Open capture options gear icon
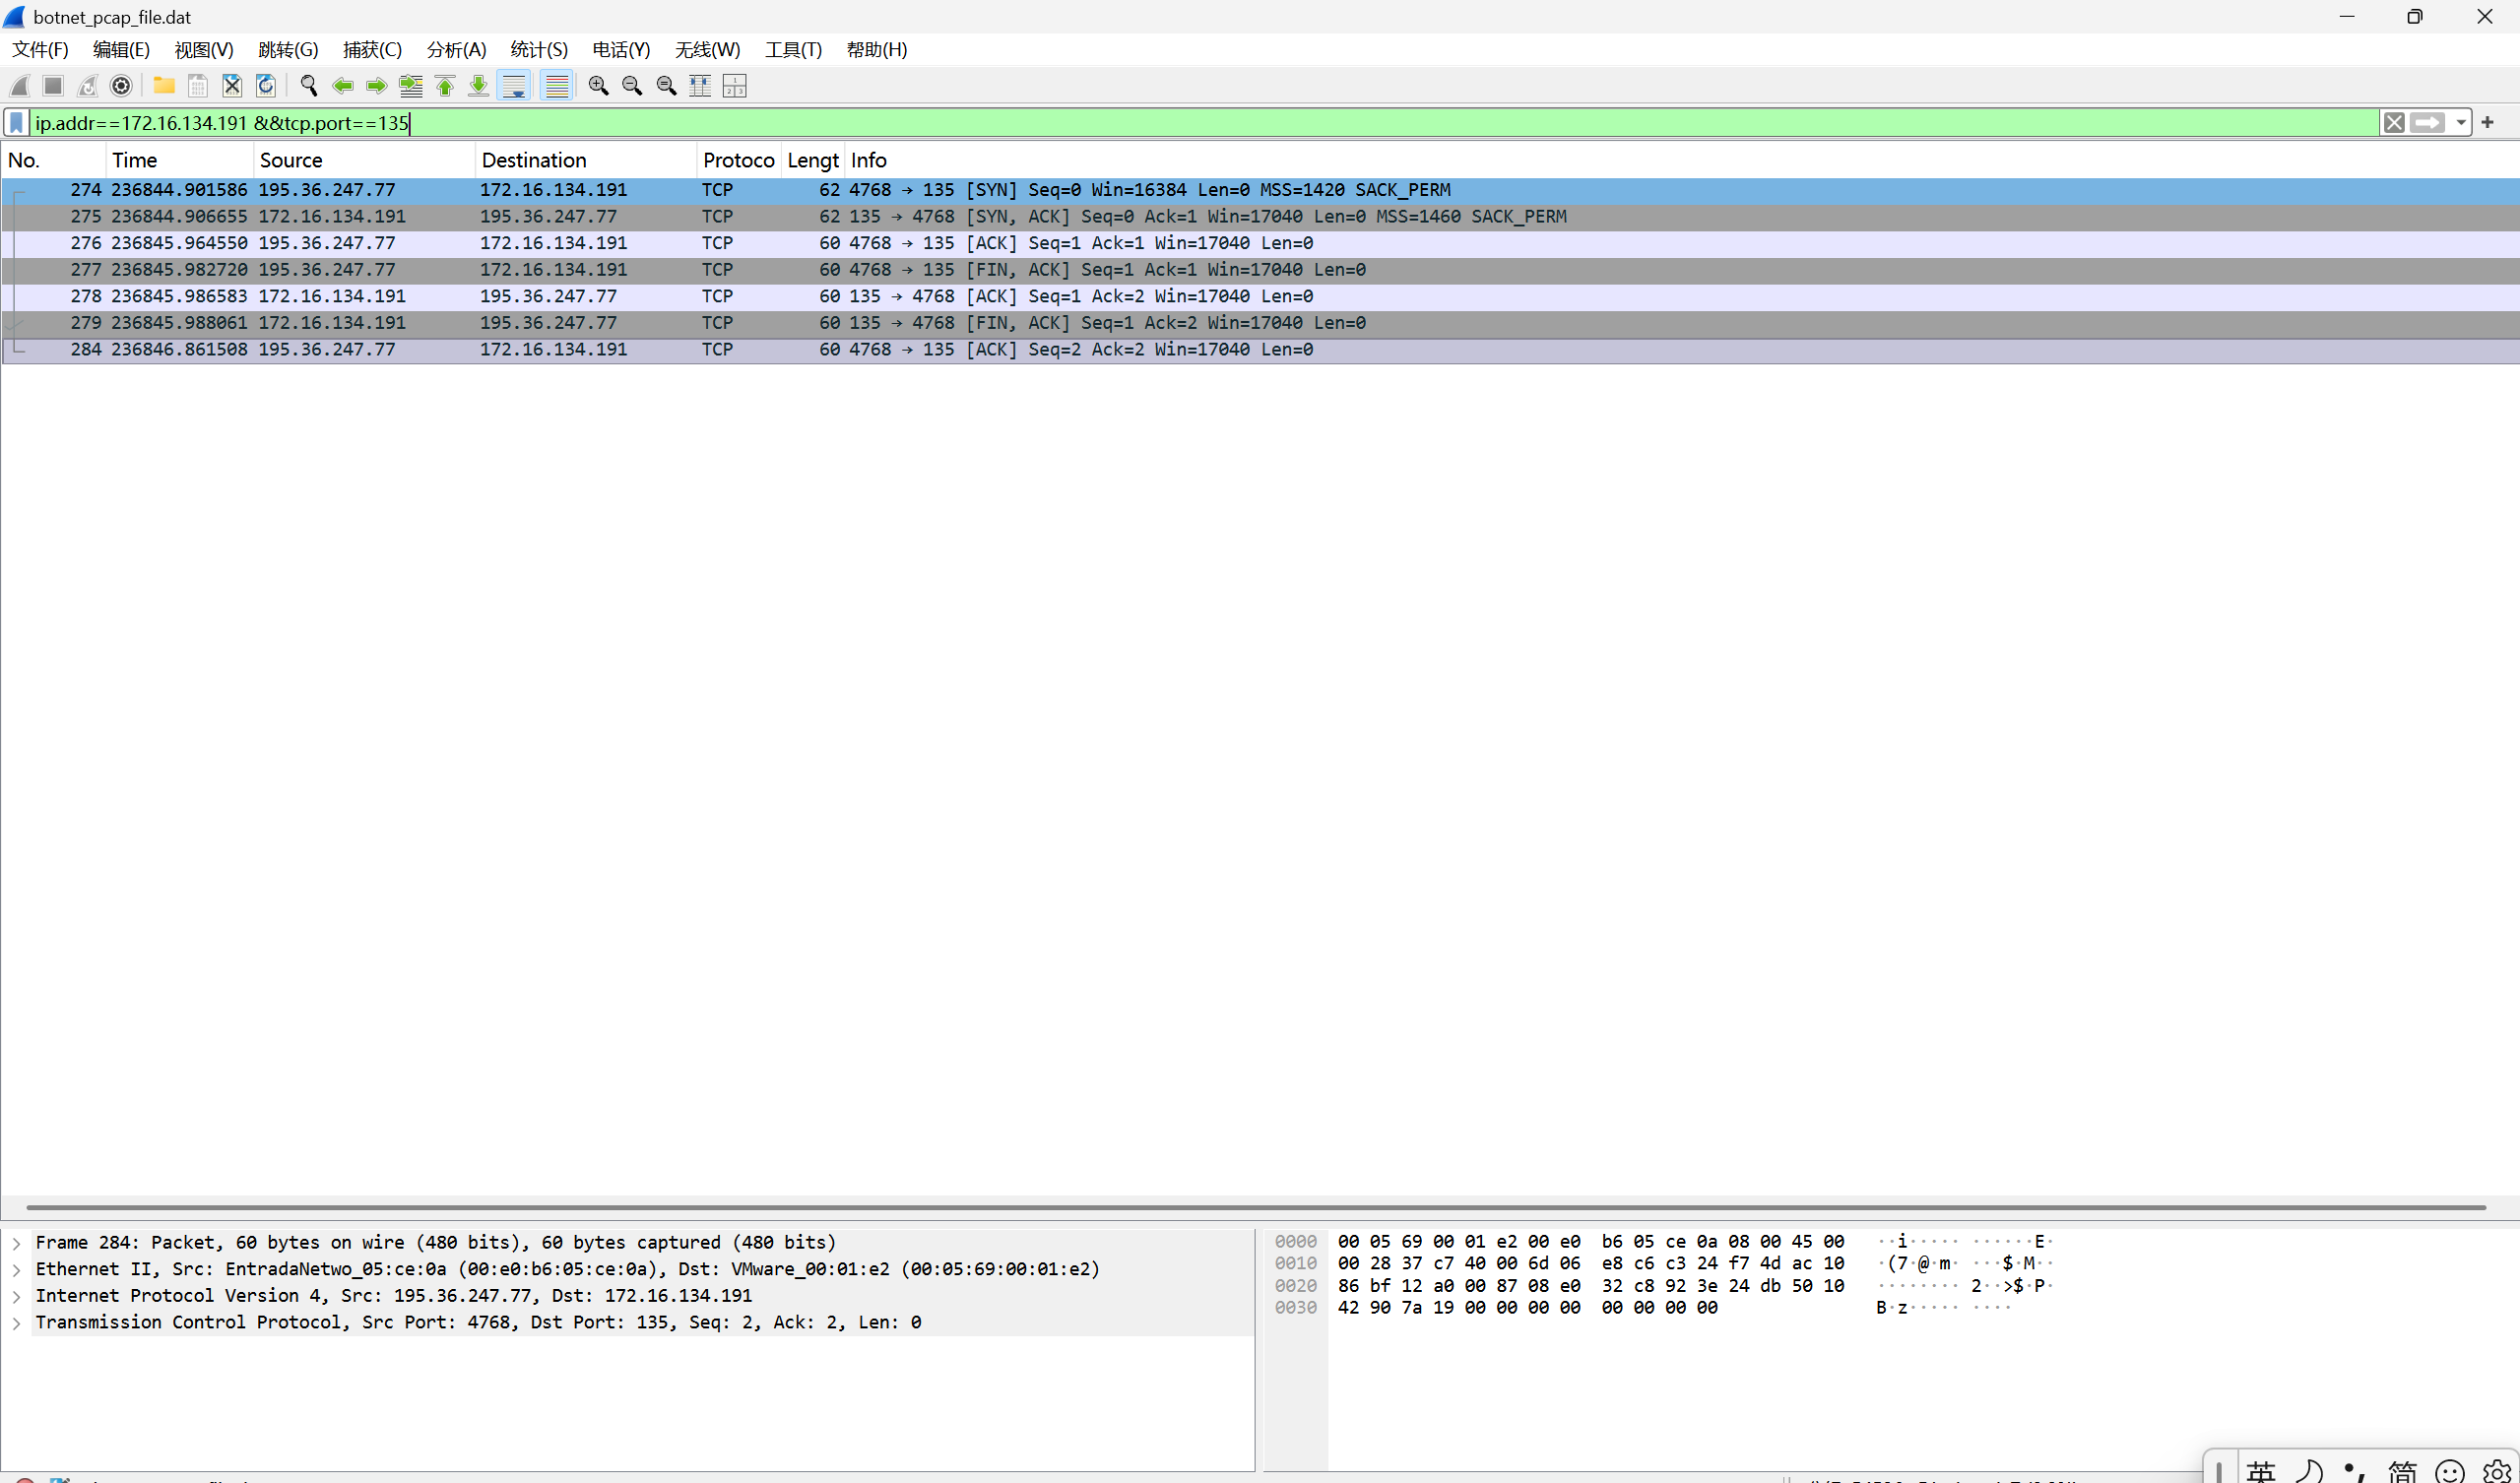 [121, 86]
